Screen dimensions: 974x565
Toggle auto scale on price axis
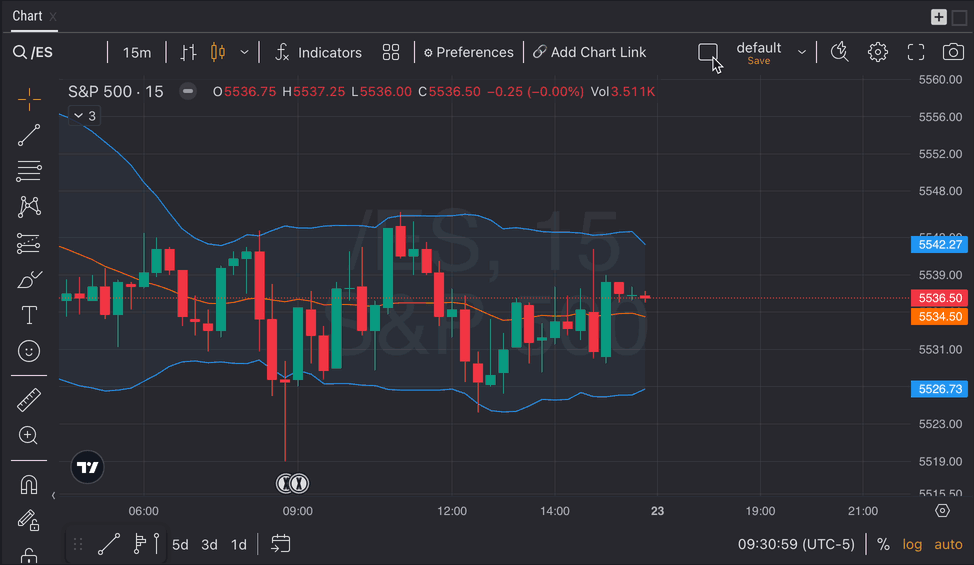(x=948, y=544)
